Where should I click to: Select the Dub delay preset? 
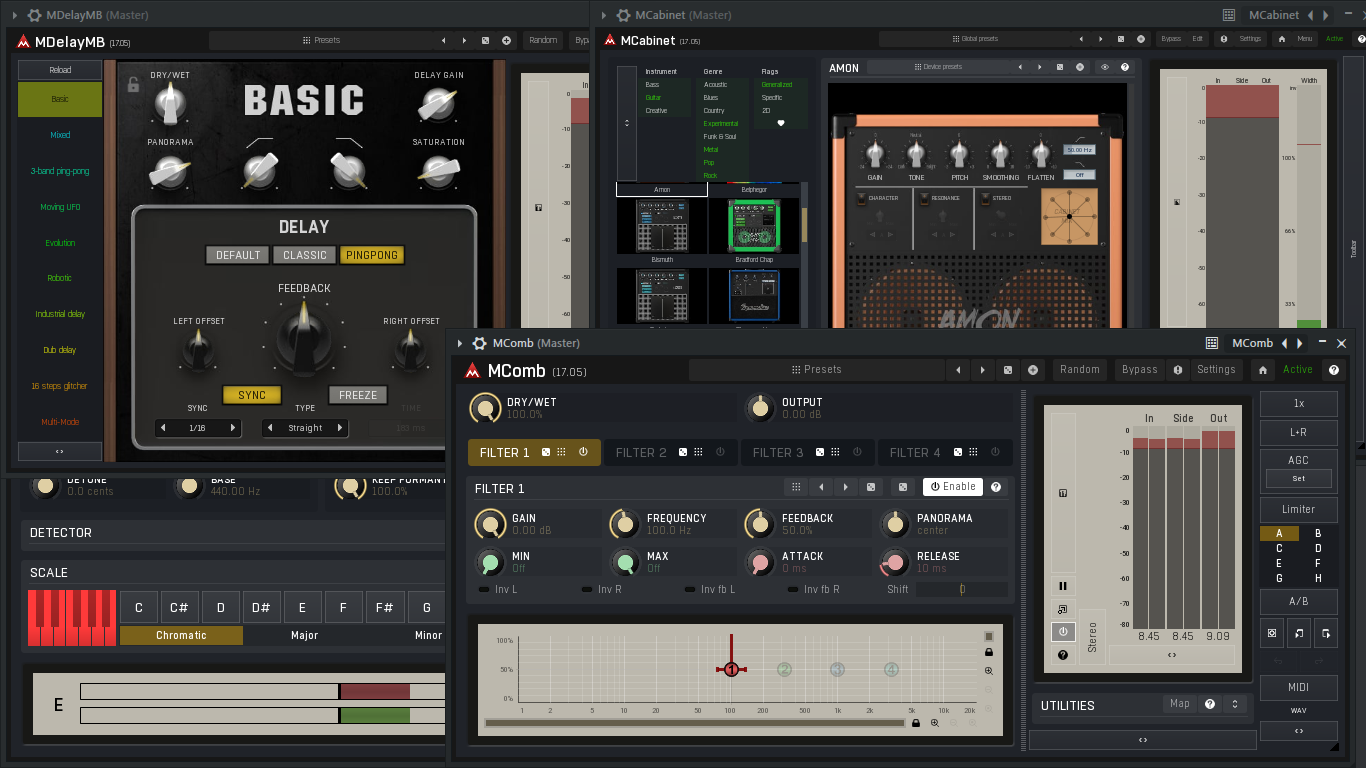(60, 350)
